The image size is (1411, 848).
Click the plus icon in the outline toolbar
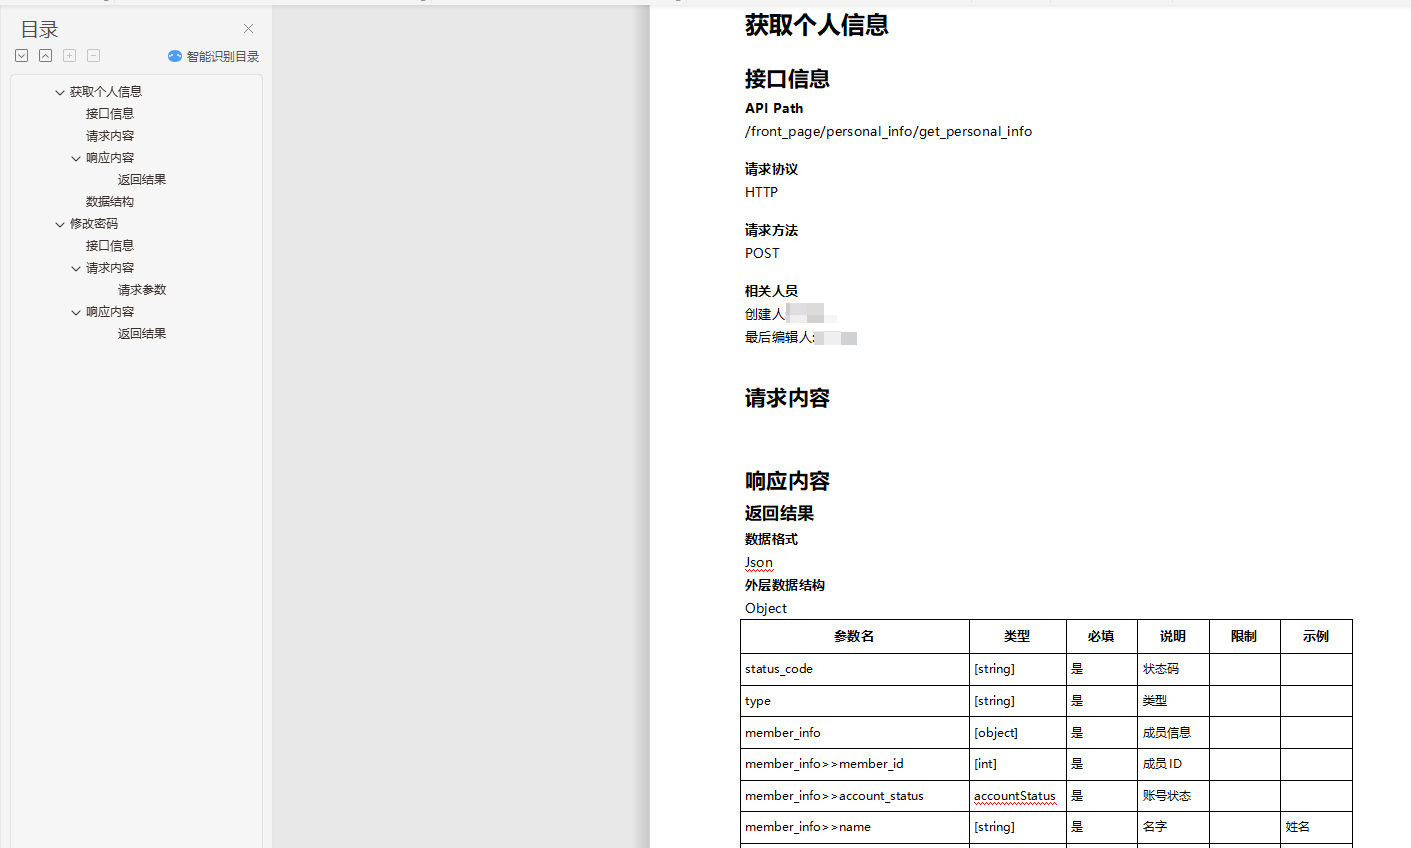70,56
